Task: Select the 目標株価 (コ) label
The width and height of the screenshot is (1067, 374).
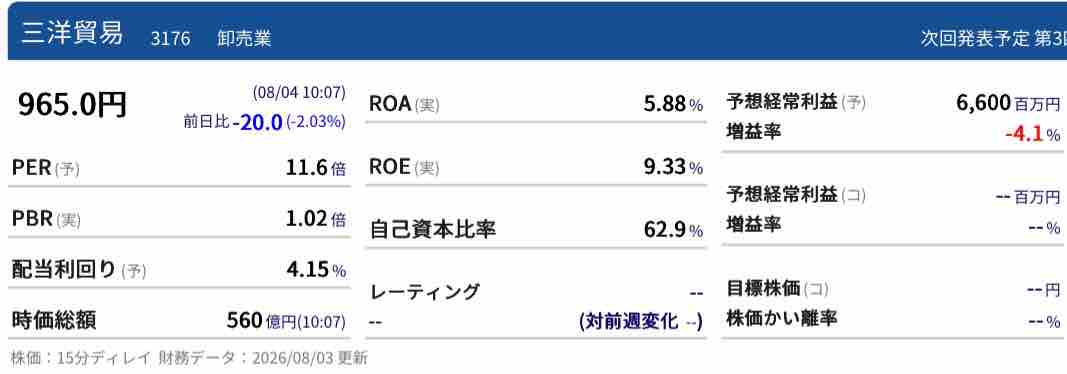Action: (778, 289)
